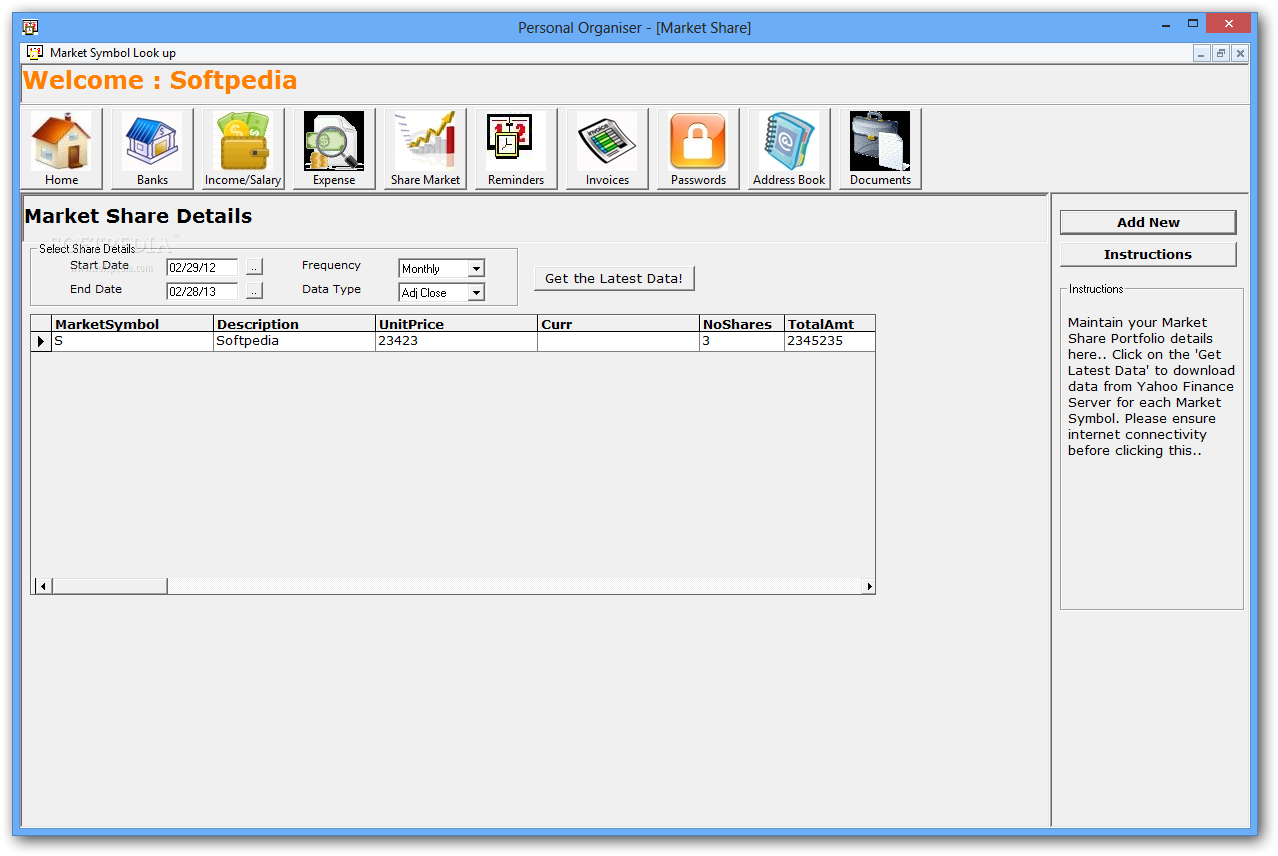Restore the inner Market Share child window
This screenshot has width=1278, height=856.
tap(1221, 54)
